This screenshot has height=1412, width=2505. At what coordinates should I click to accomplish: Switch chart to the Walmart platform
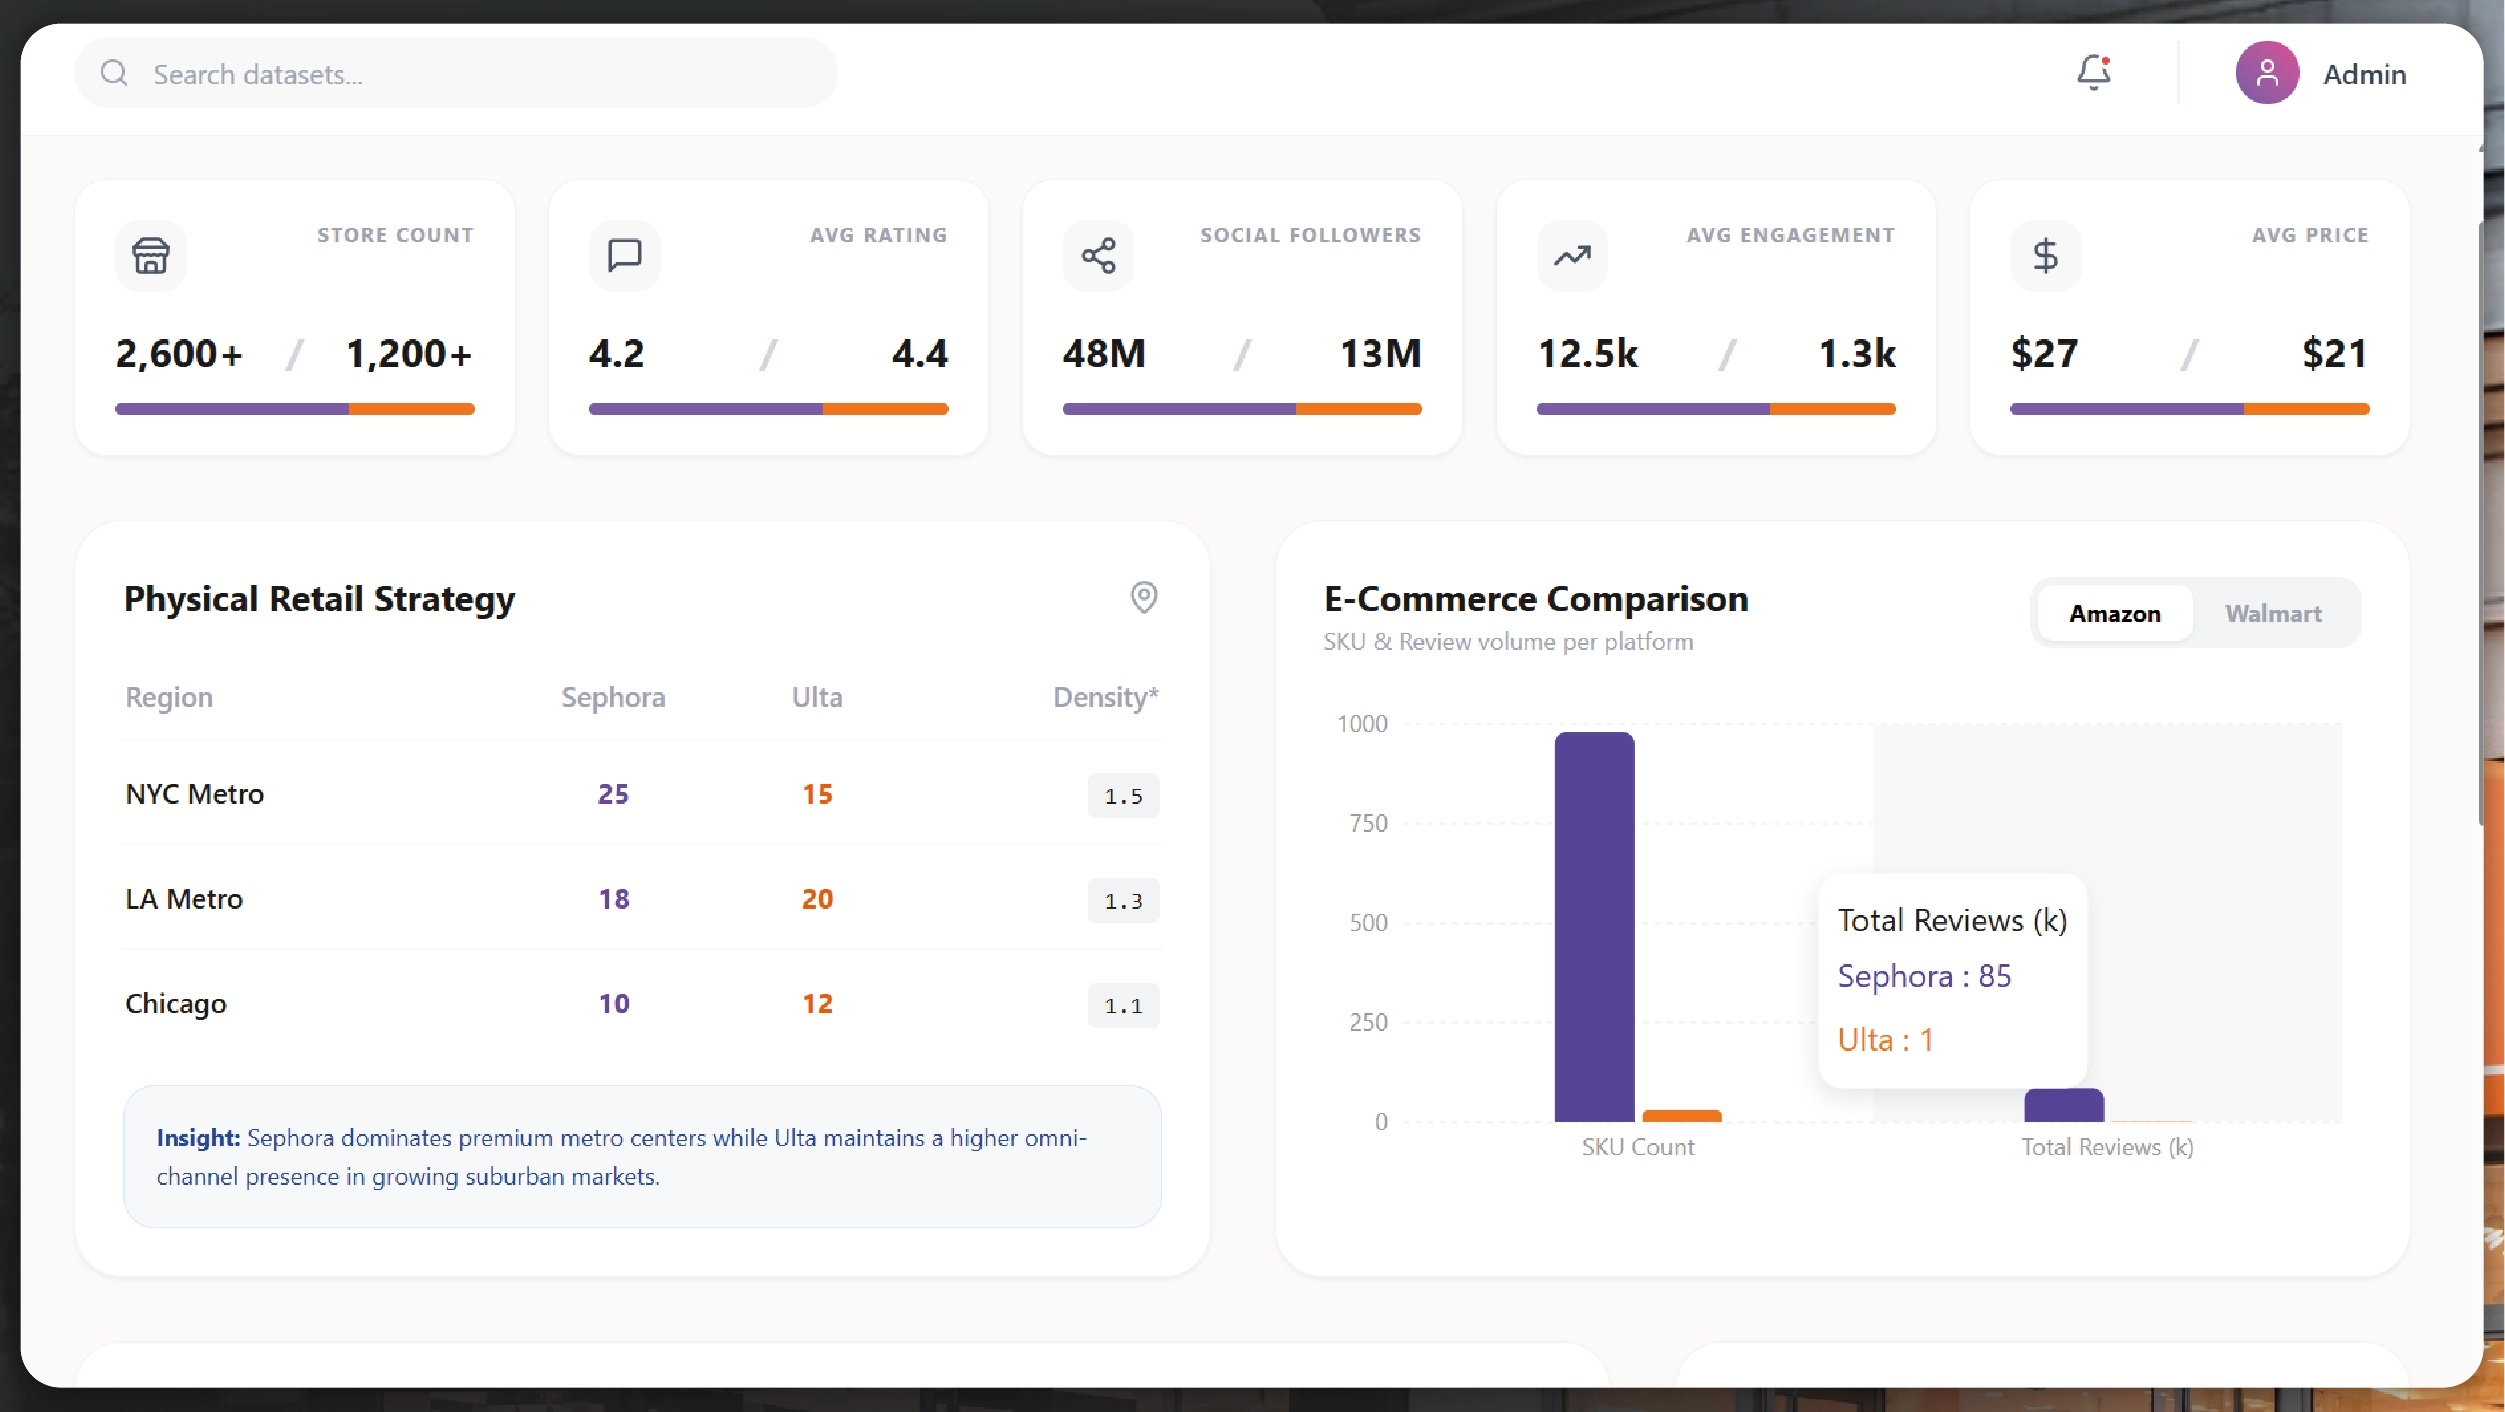pos(2273,614)
